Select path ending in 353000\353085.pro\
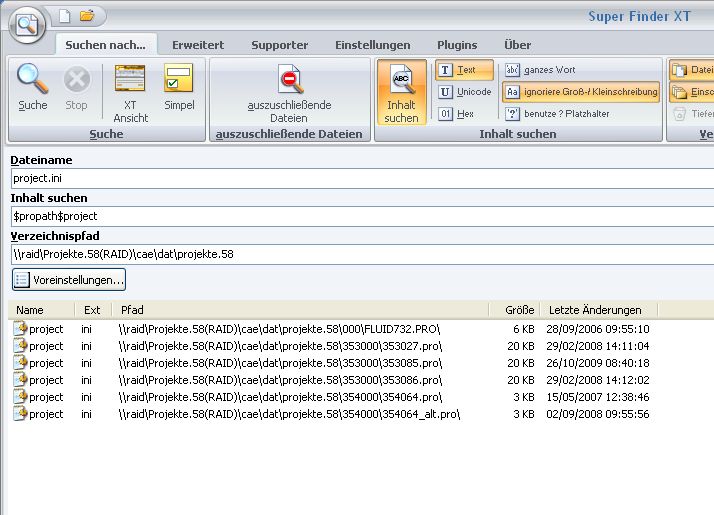This screenshot has height=515, width=714. (280, 363)
